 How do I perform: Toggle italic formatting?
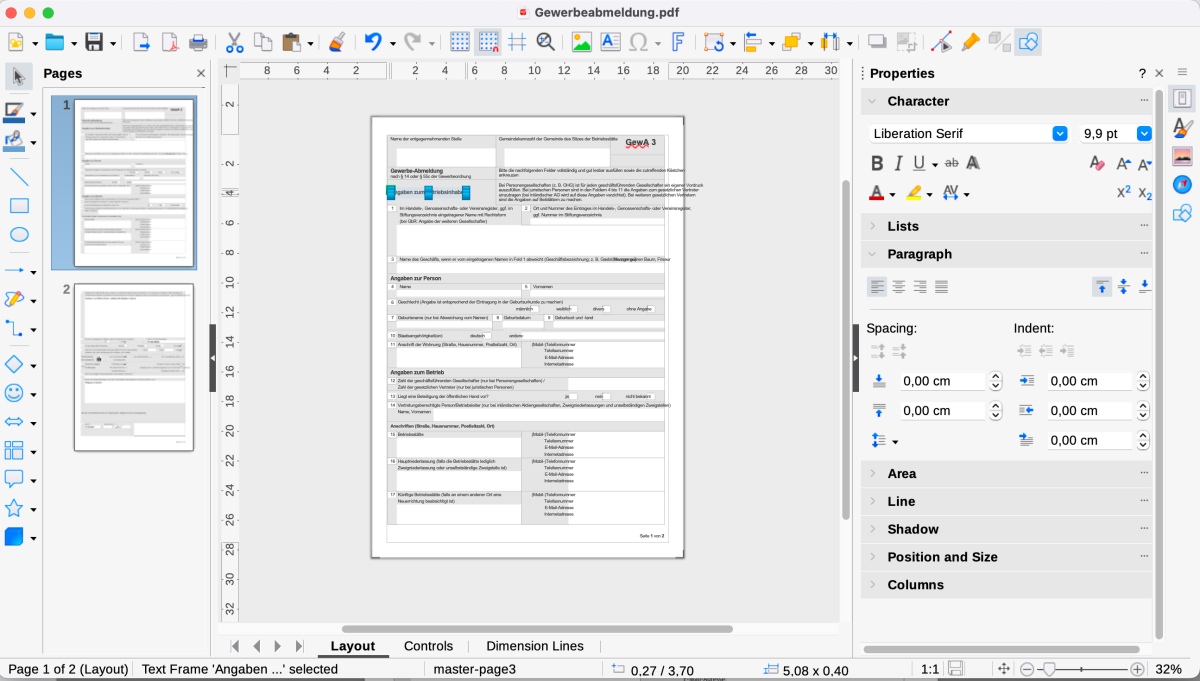pyautogui.click(x=899, y=162)
